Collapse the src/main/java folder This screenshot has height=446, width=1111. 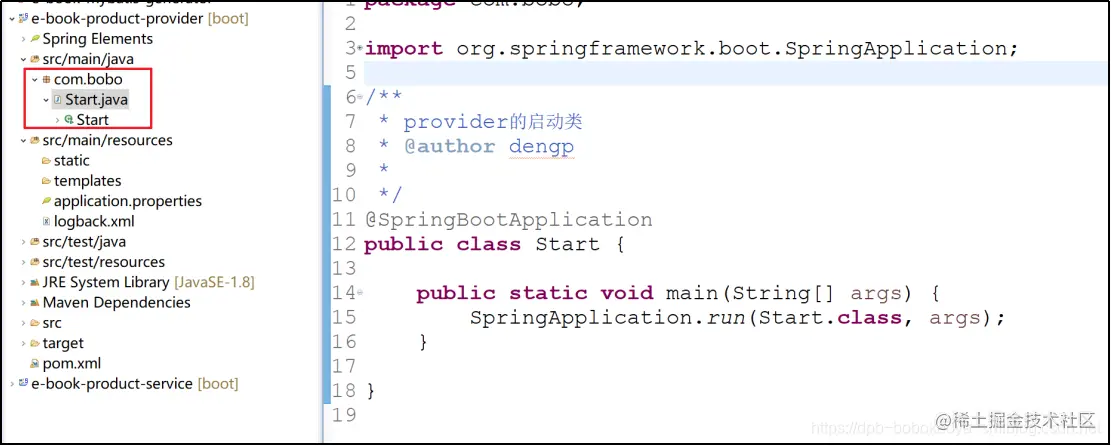coord(24,59)
